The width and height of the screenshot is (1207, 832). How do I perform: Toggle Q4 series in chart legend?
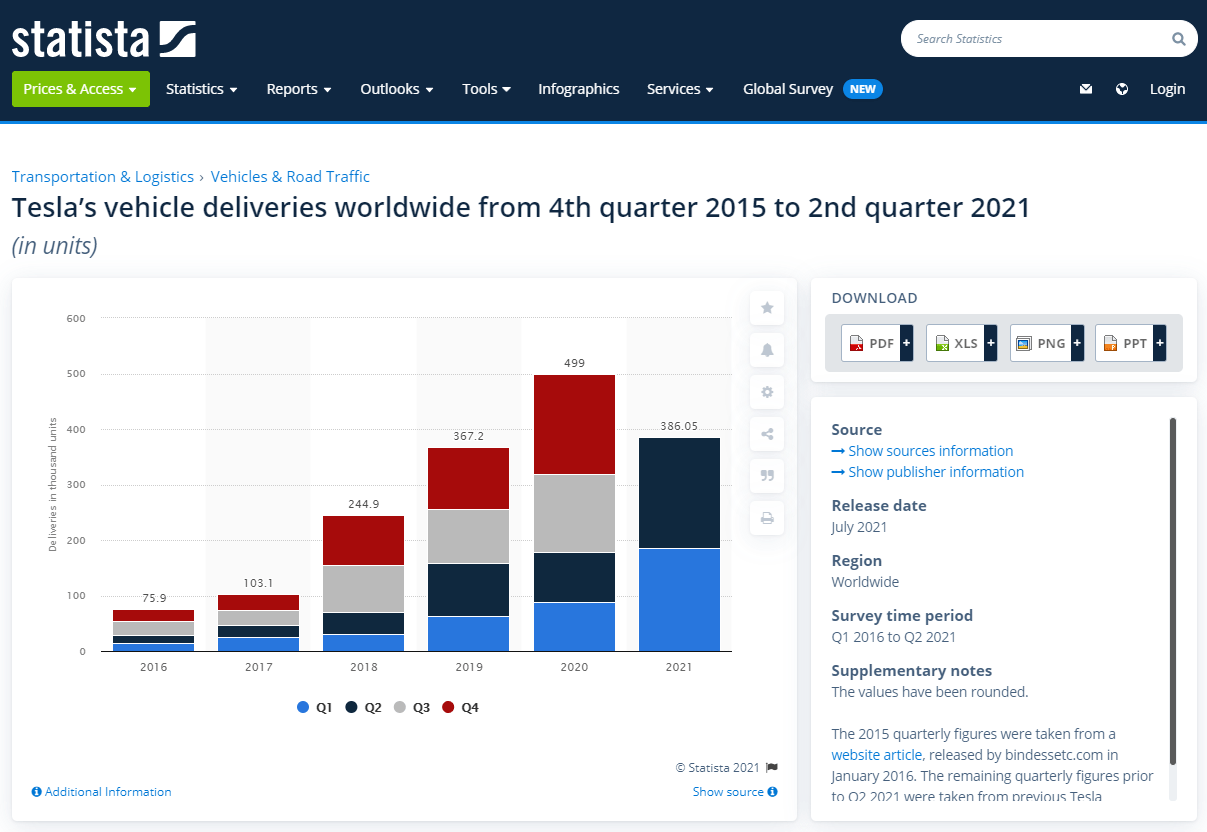click(460, 707)
